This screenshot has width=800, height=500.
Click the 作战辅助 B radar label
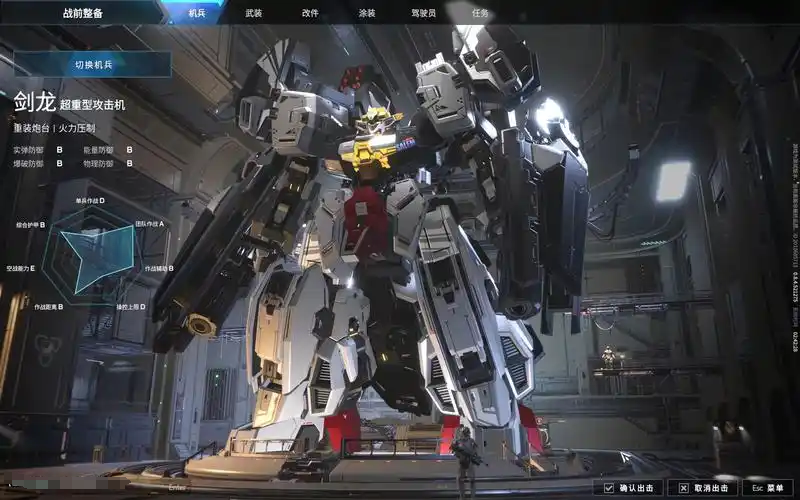click(x=159, y=268)
